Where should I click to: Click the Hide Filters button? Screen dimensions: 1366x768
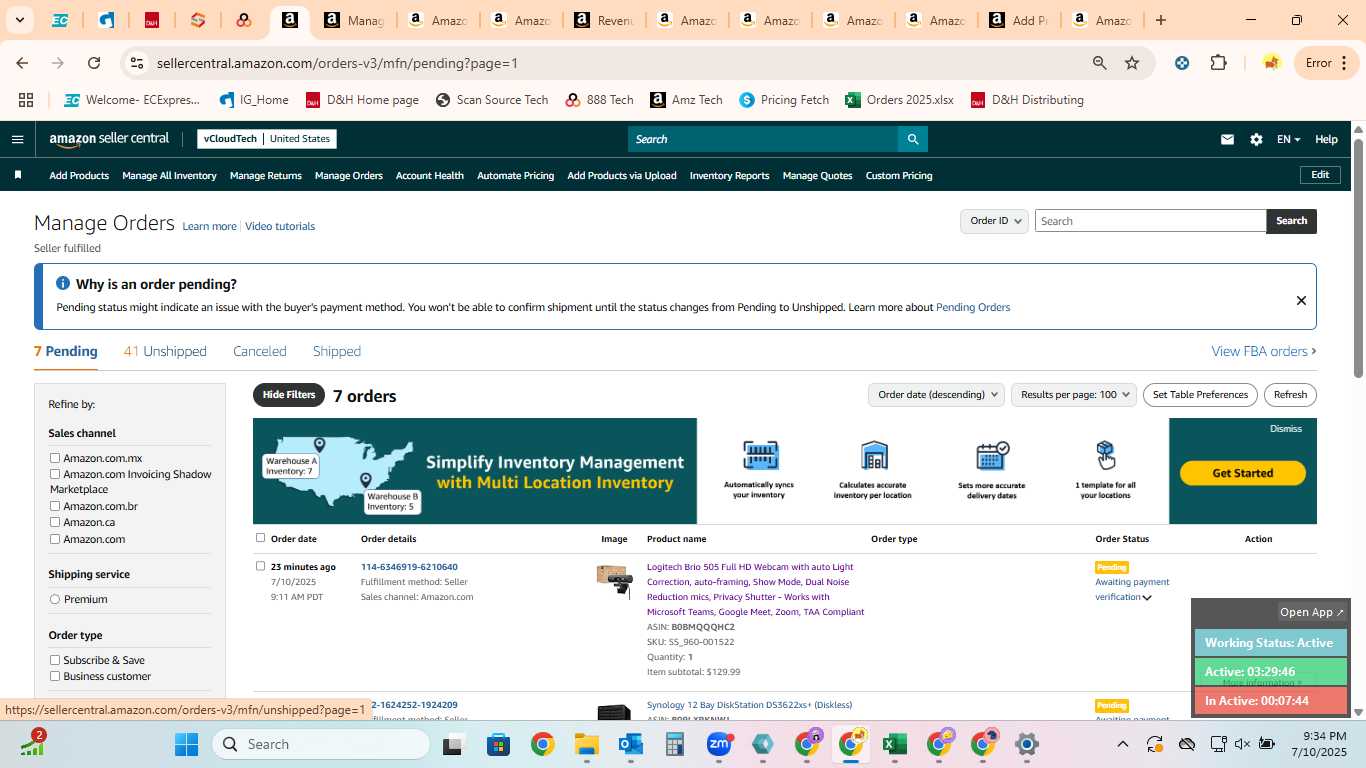point(289,395)
